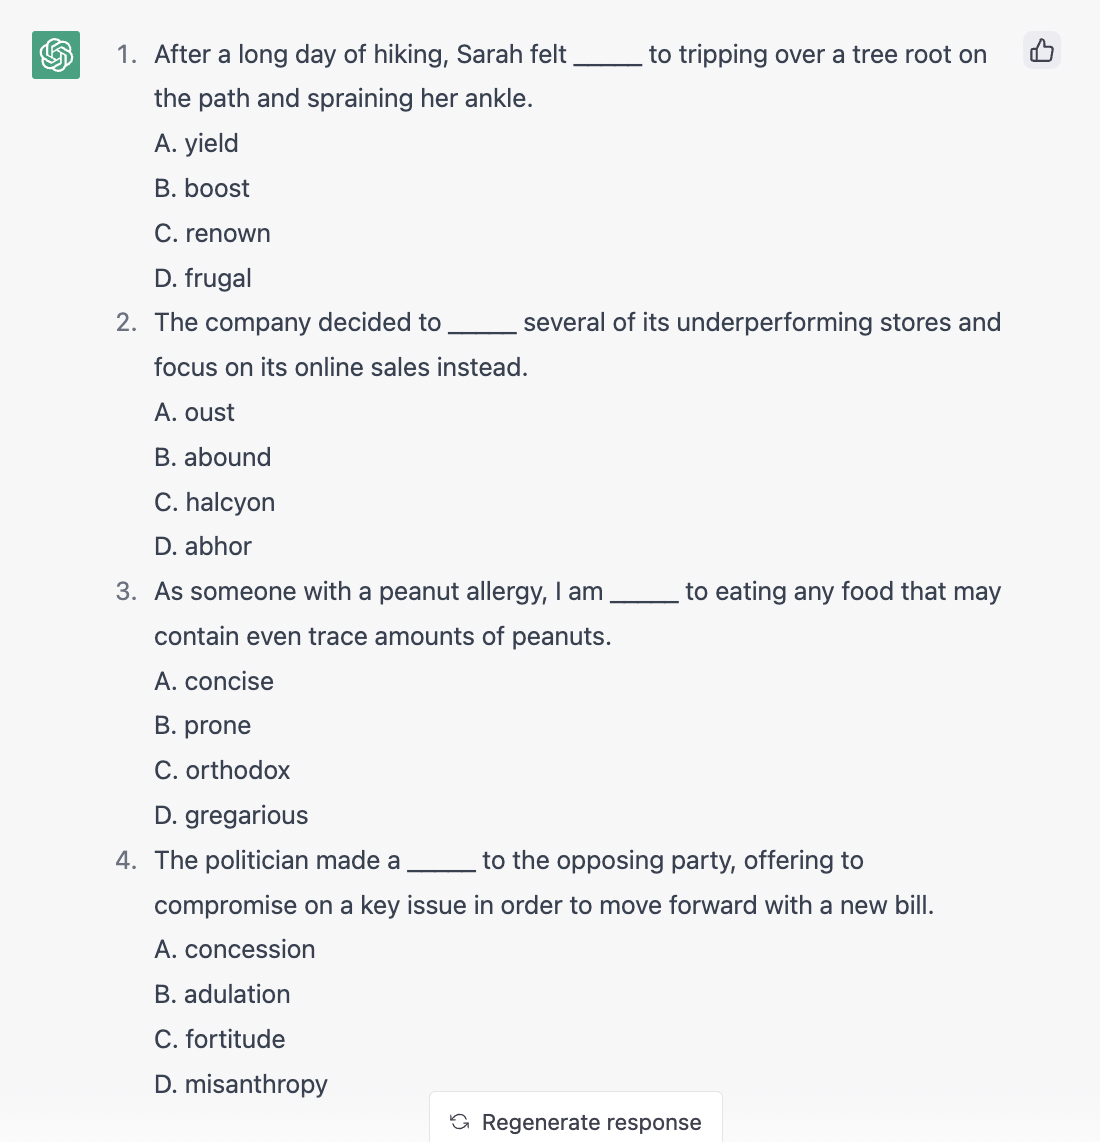The height and width of the screenshot is (1142, 1100).
Task: Click answer option "A. concession"
Action: [x=235, y=949]
